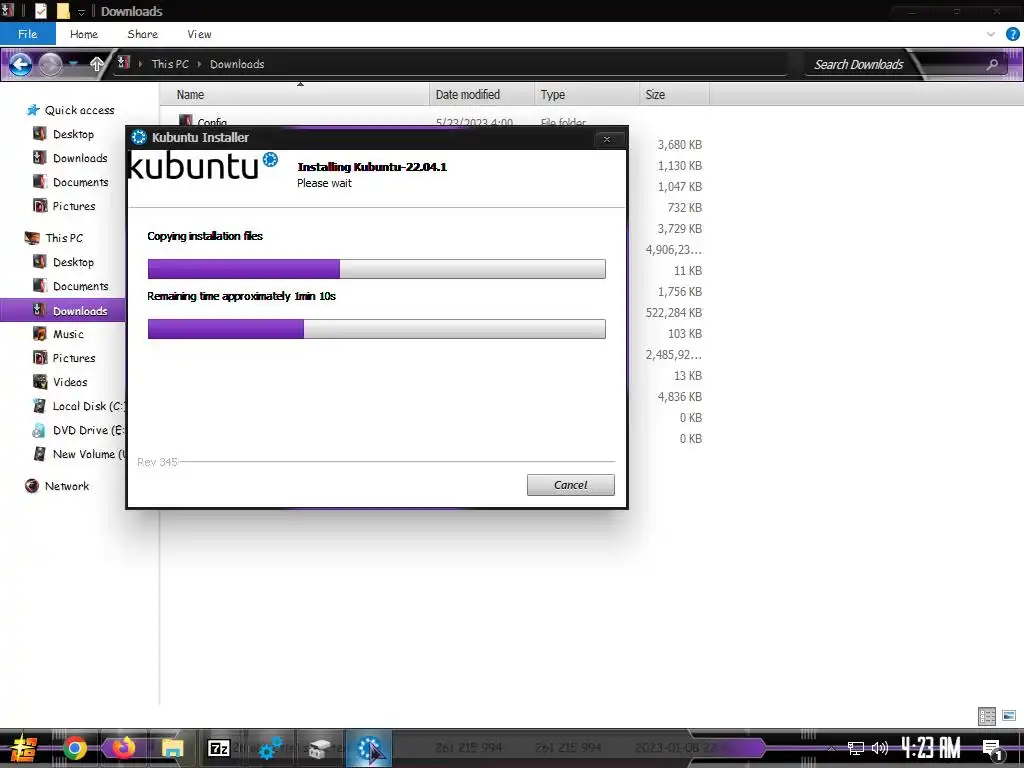
Task: Launch Firefox from the taskbar
Action: coord(123,748)
